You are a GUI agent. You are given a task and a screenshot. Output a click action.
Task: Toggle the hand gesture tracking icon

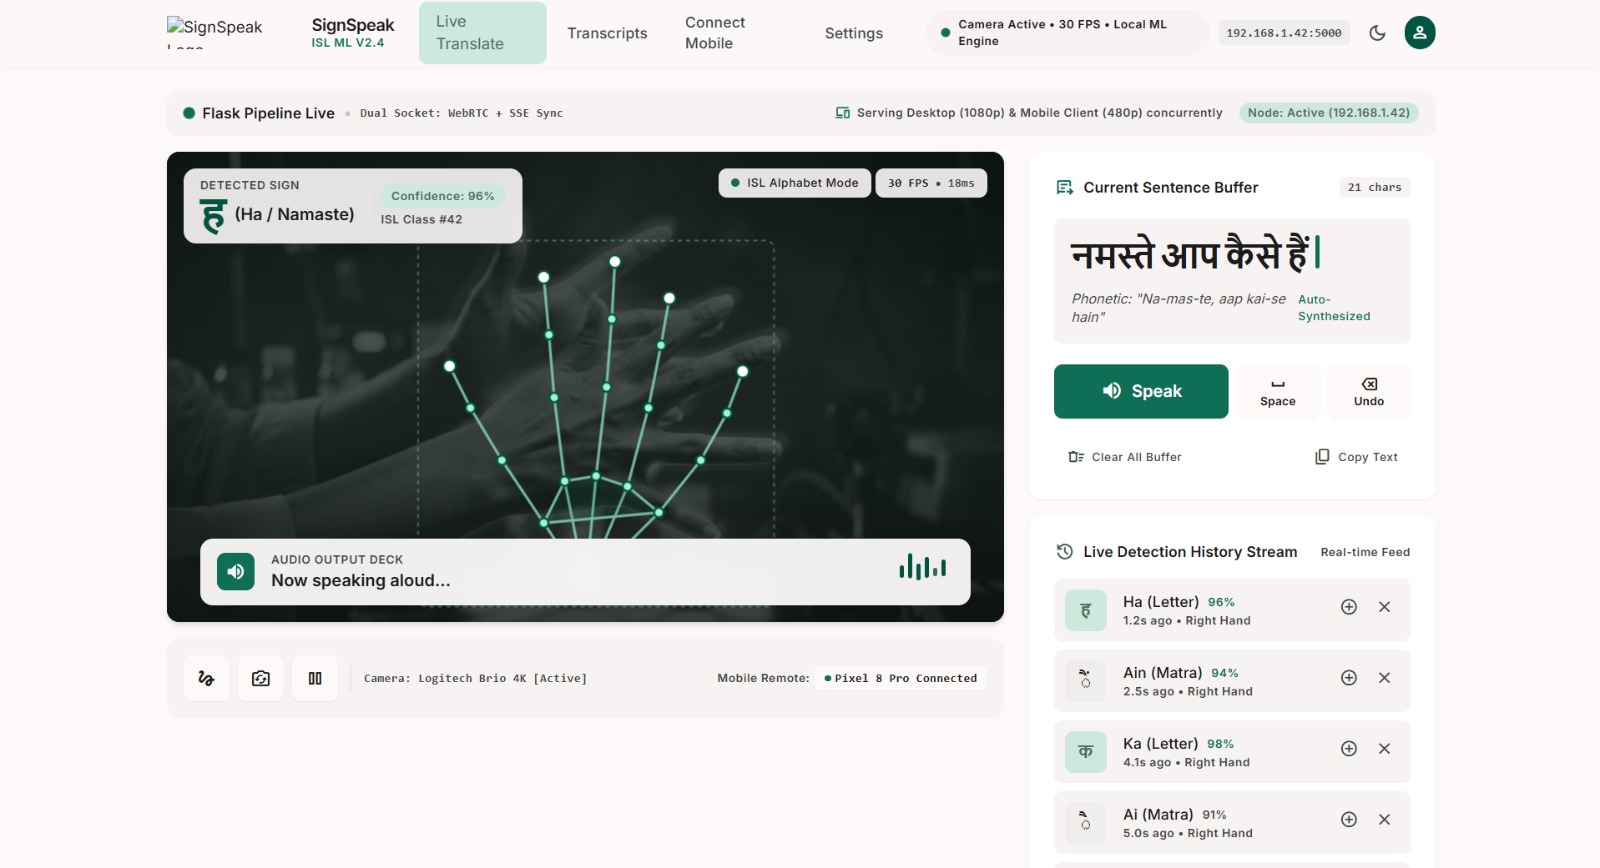pyautogui.click(x=207, y=678)
